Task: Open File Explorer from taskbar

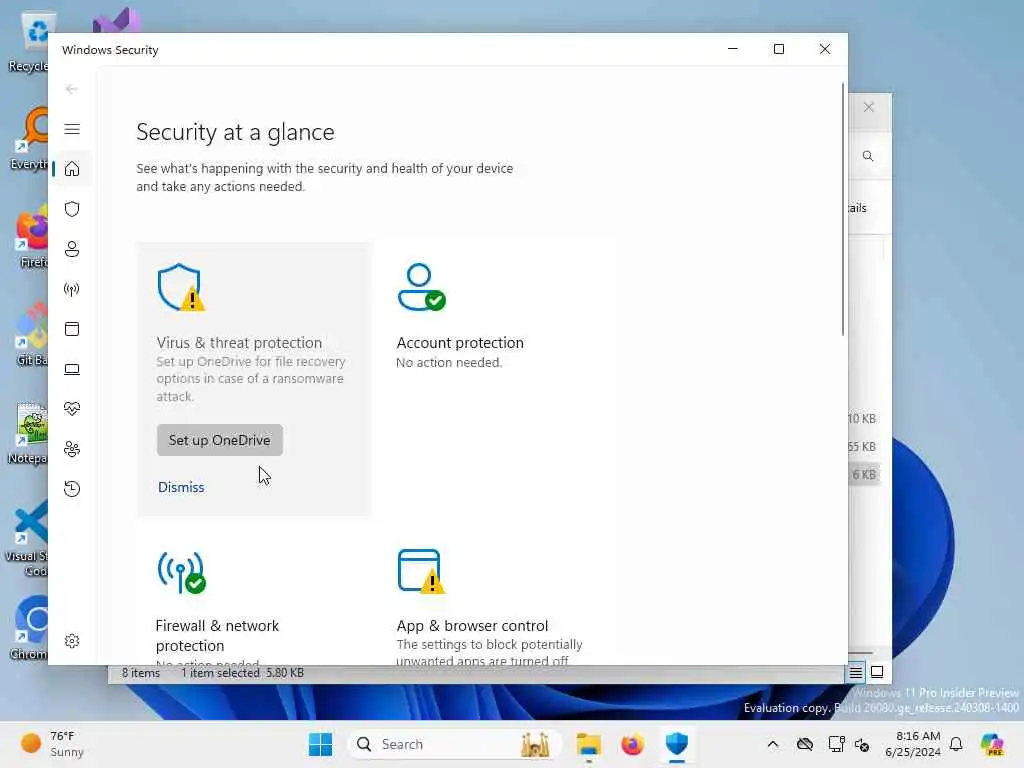Action: [588, 744]
